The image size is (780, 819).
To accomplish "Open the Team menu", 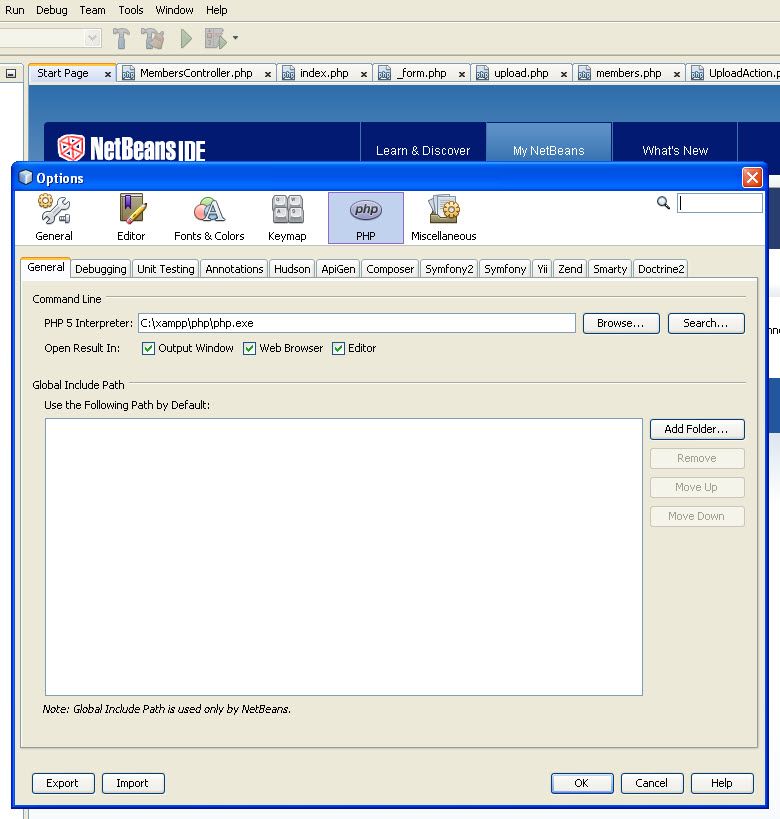I will click(92, 10).
